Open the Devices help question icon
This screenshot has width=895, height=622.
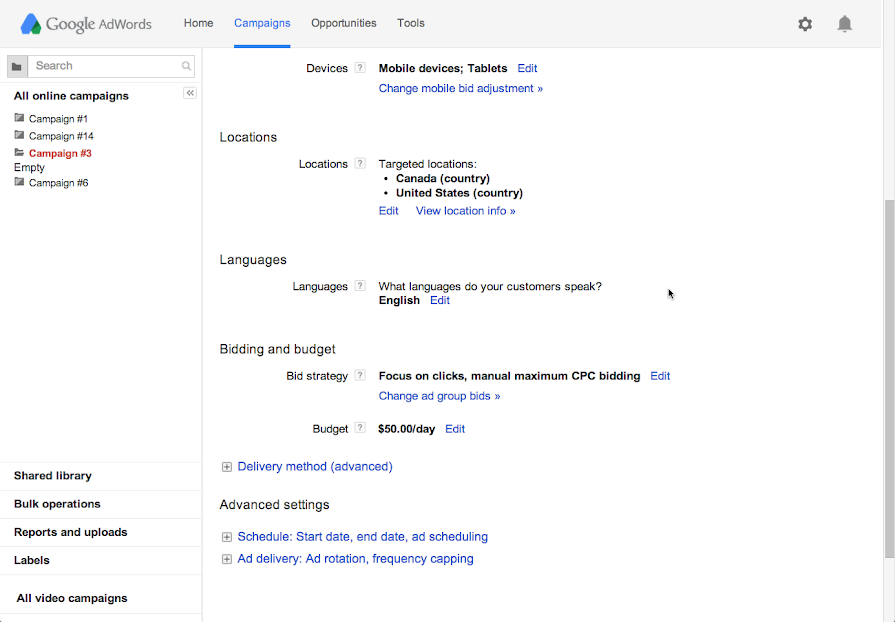tap(360, 69)
